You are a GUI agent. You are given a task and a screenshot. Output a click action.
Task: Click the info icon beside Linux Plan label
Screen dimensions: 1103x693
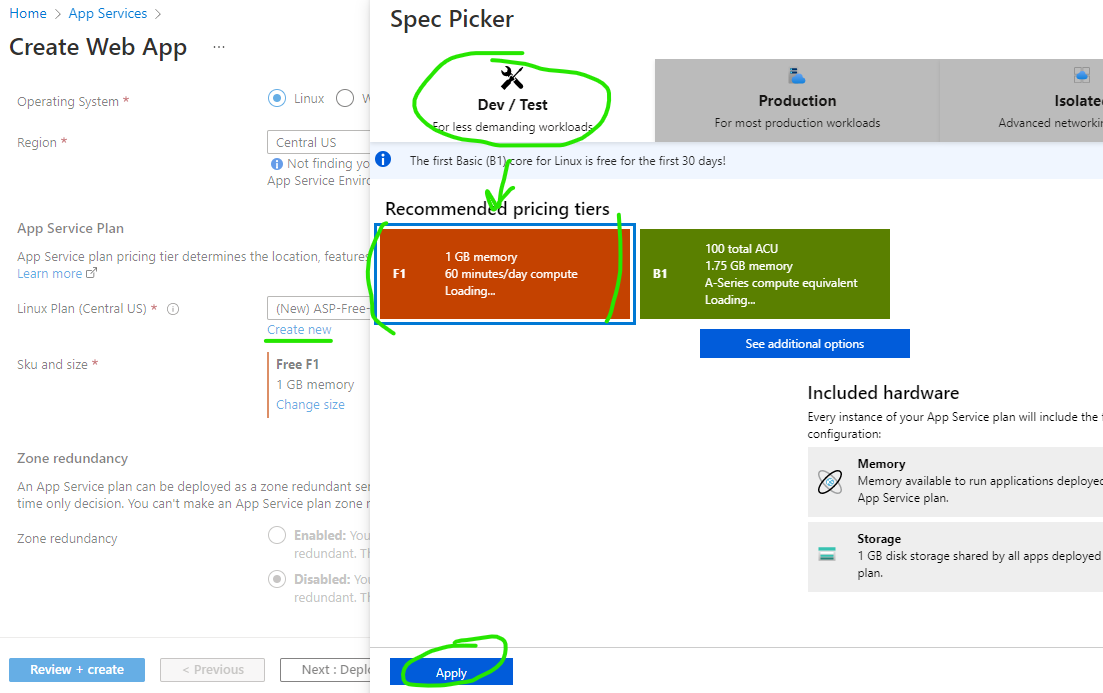(173, 309)
